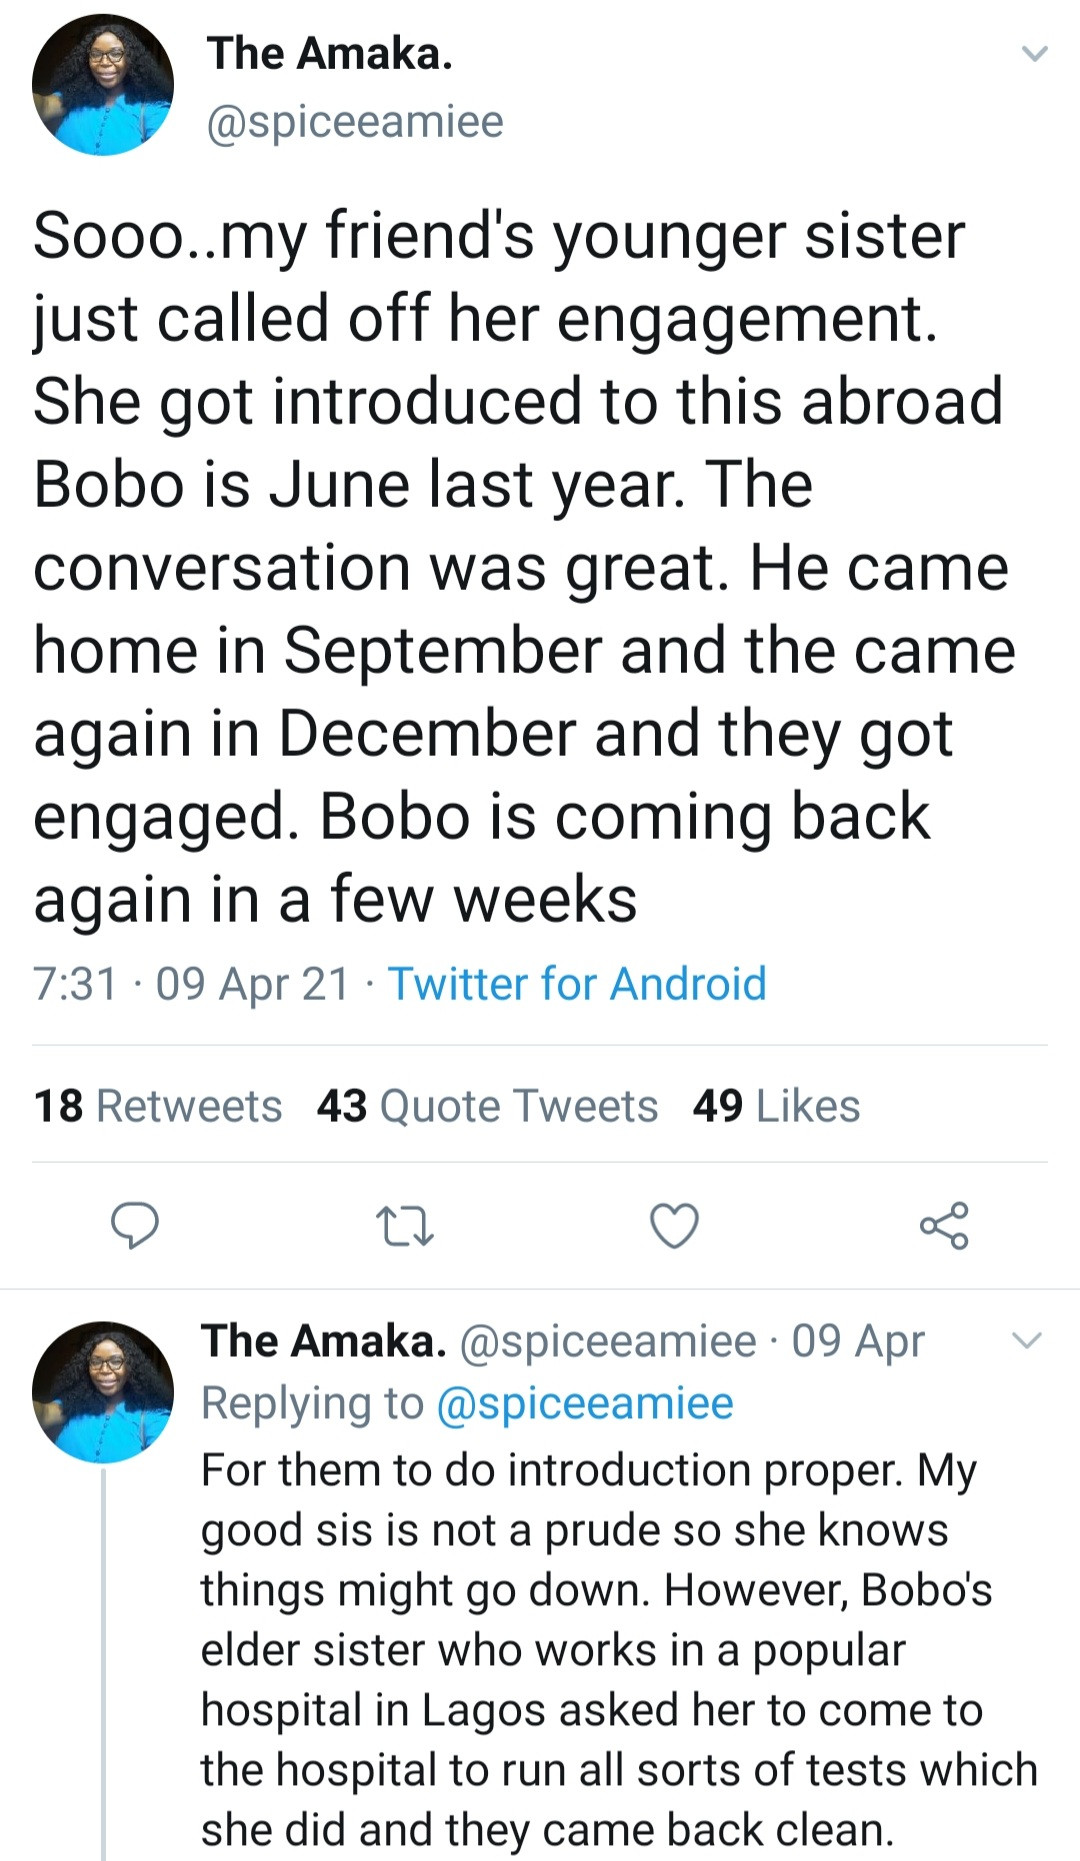Open the reply tweet about hospital tests
The image size is (1080, 1861).
[600, 1650]
